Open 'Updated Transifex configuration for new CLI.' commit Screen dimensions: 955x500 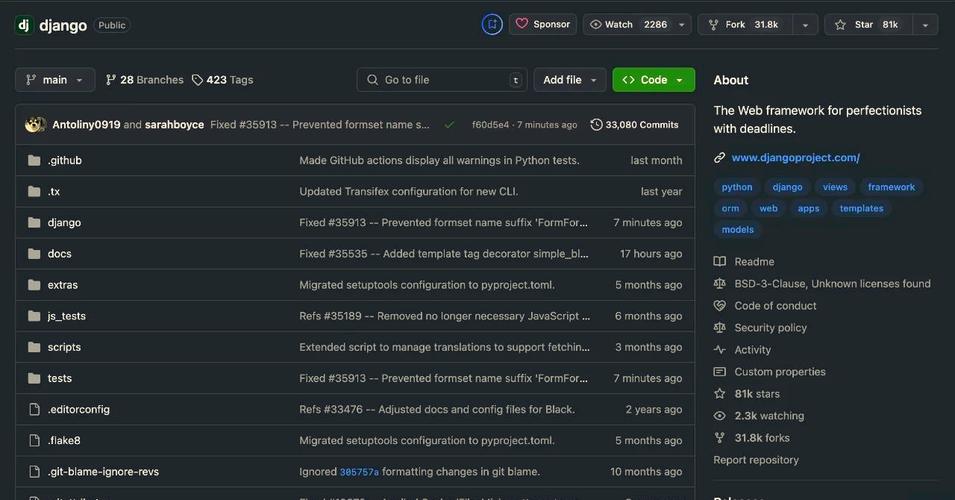[409, 191]
